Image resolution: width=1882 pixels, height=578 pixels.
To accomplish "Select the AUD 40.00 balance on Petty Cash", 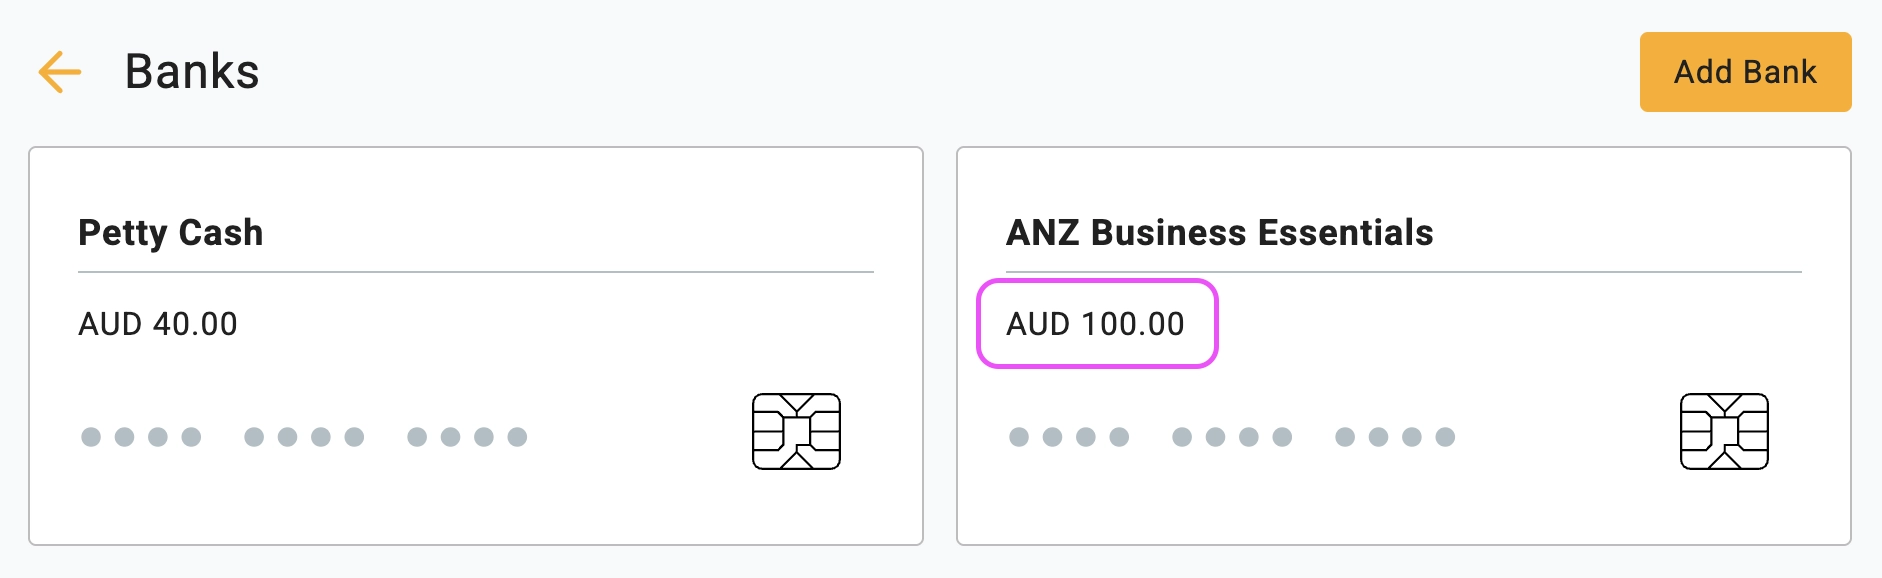I will point(158,324).
